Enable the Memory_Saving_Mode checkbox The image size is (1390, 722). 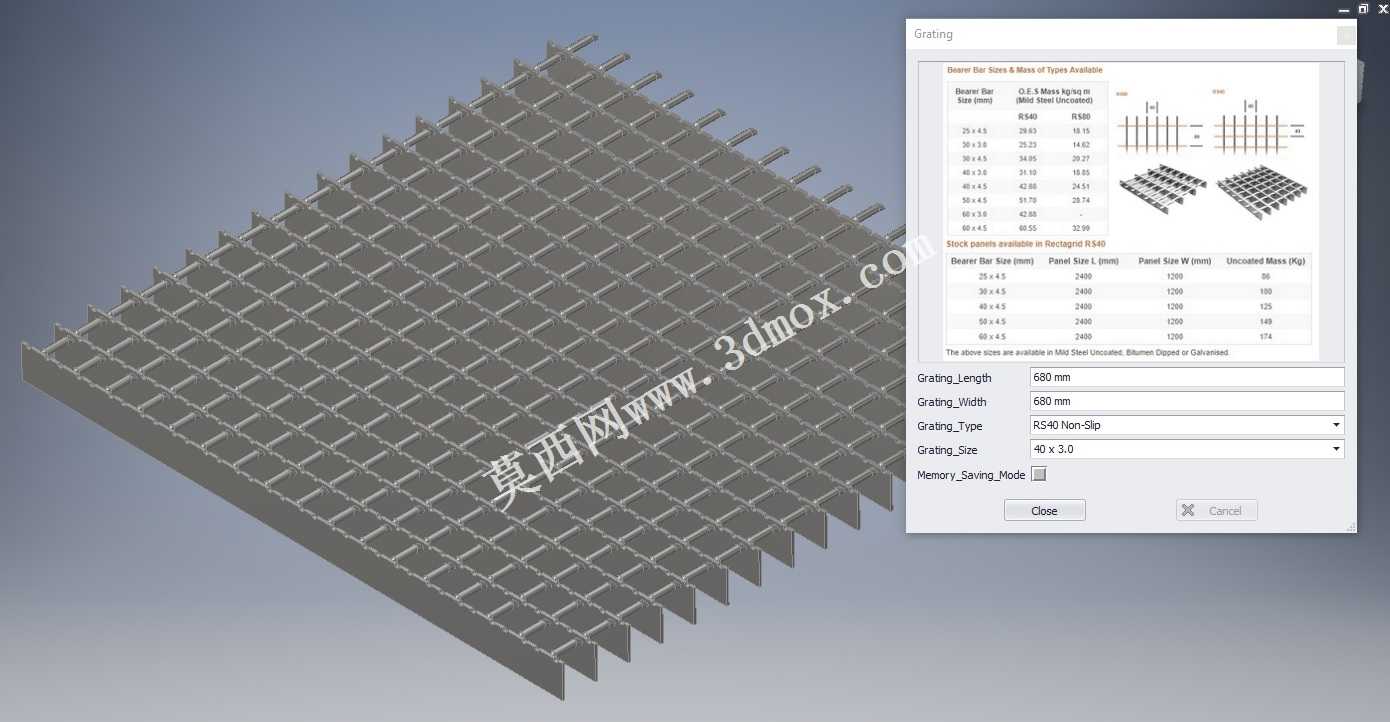click(x=1039, y=474)
